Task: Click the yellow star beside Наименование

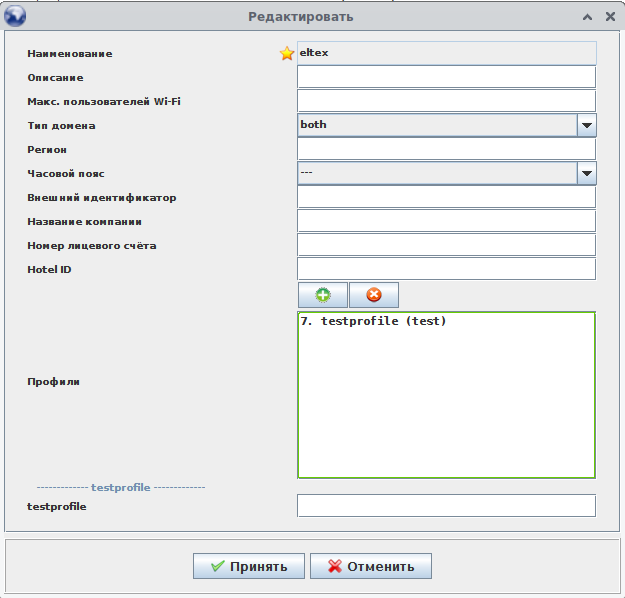Action: tap(287, 53)
